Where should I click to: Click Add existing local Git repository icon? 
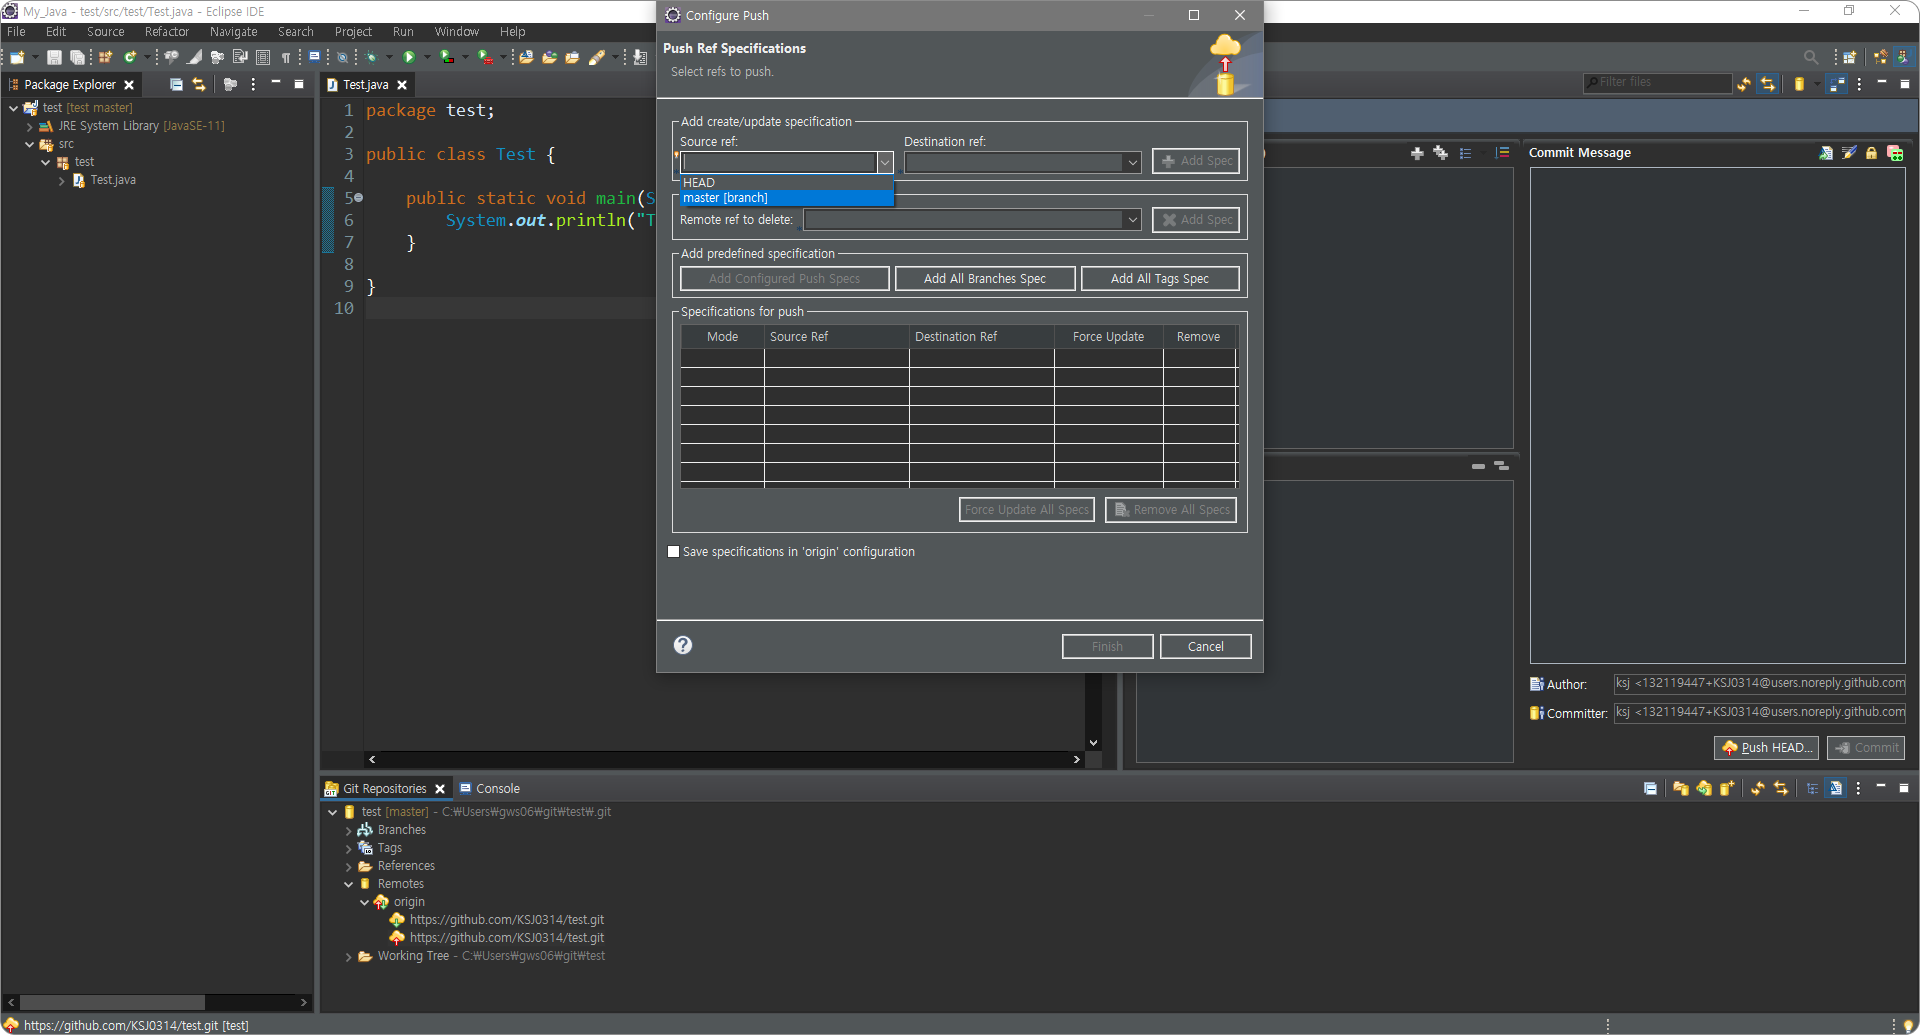tap(1680, 789)
